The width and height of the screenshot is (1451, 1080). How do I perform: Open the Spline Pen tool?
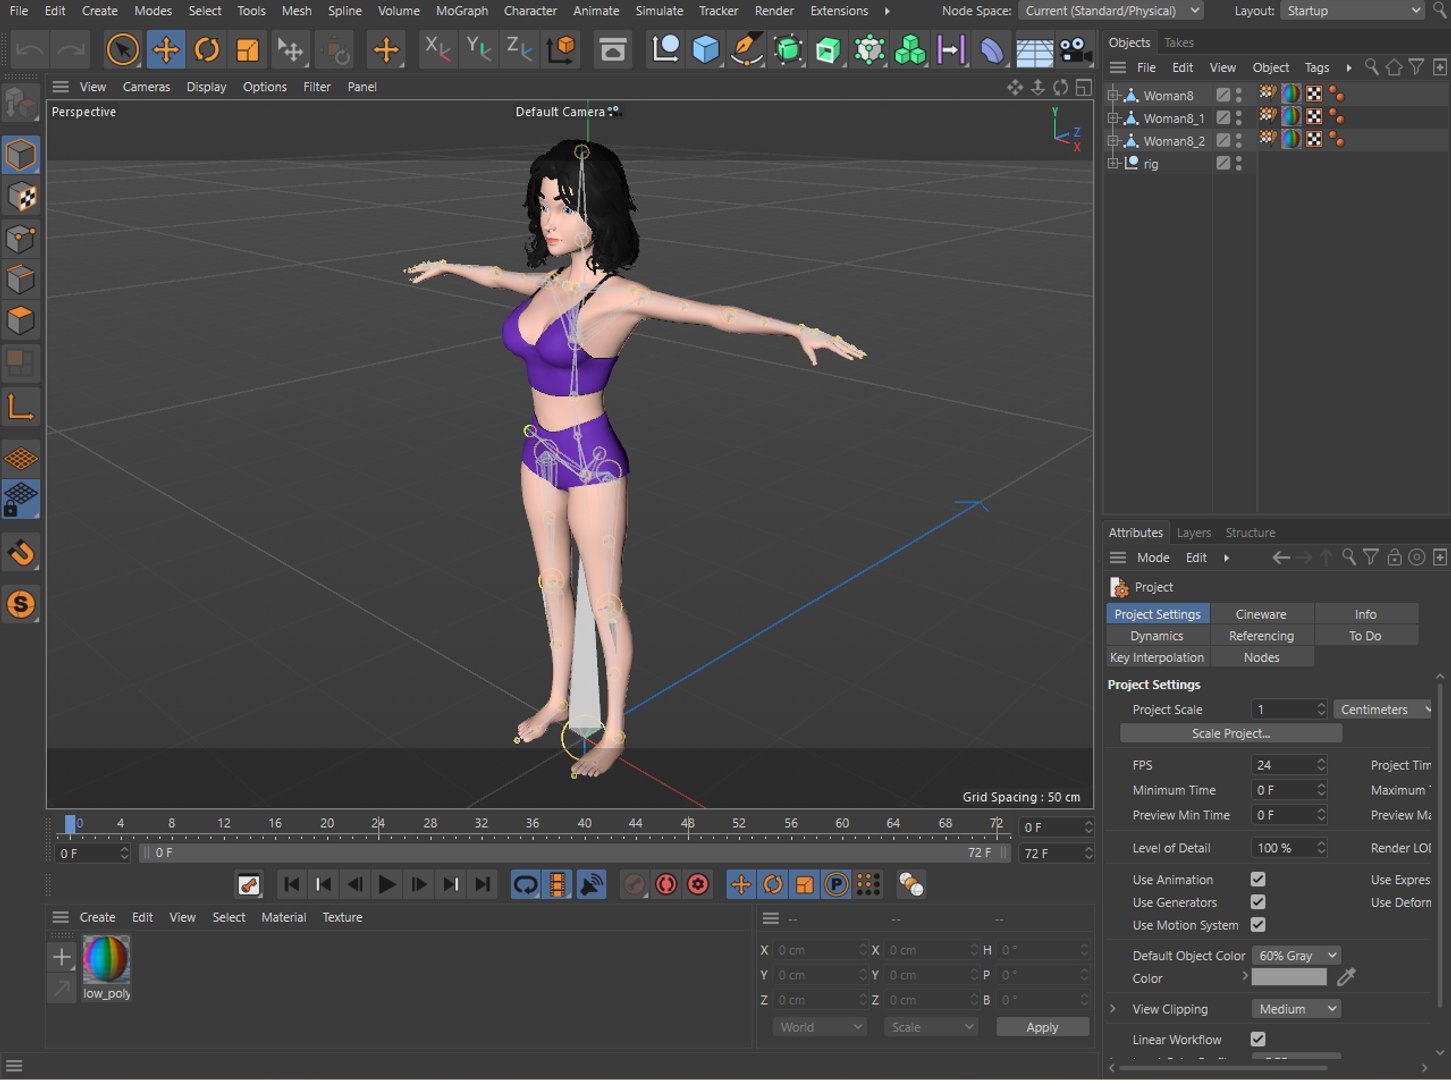click(747, 49)
